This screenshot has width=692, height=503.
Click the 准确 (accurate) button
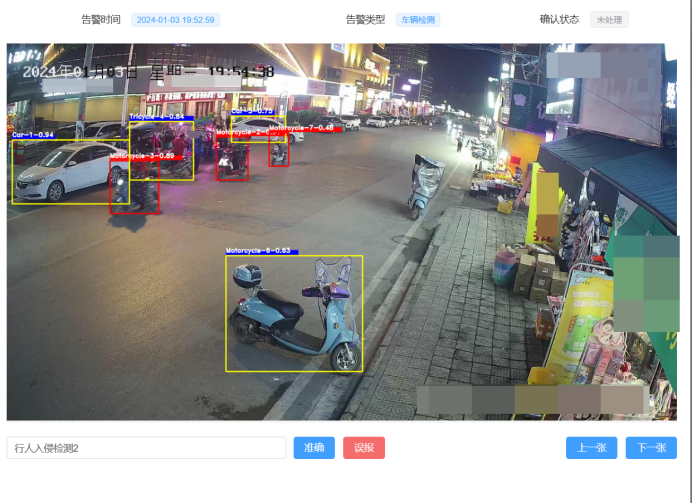[x=314, y=448]
